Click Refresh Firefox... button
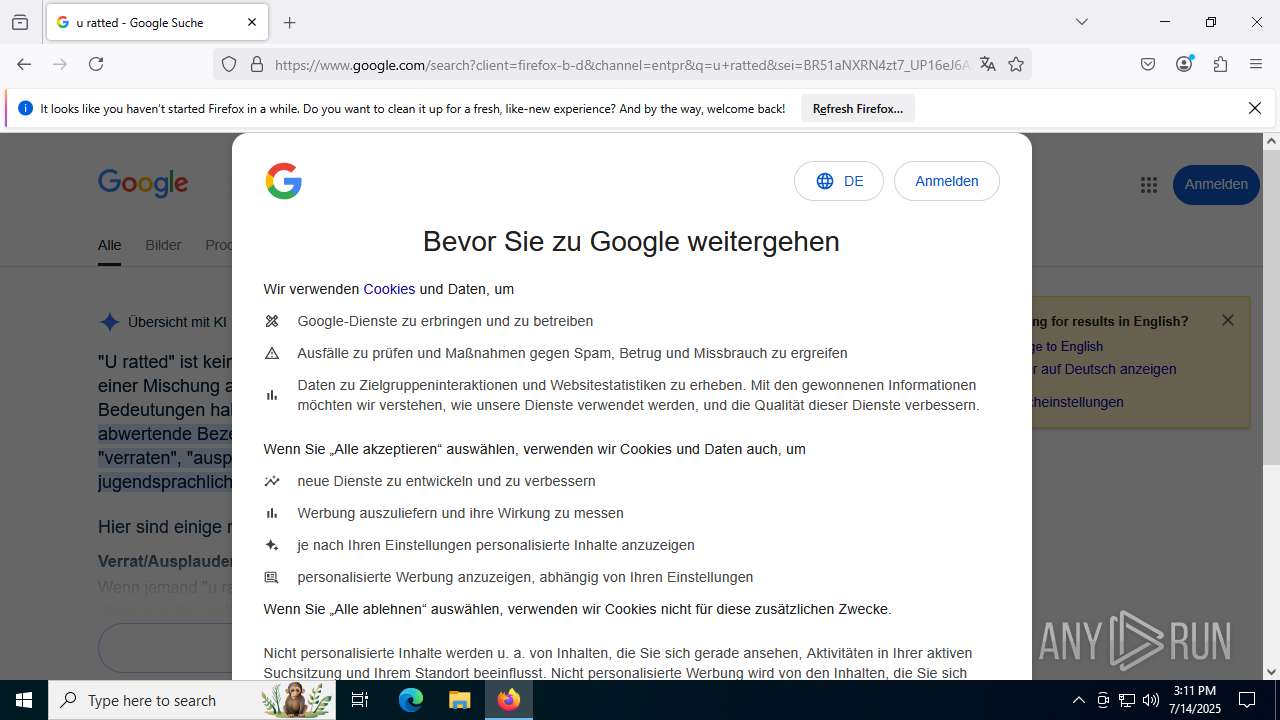The width and height of the screenshot is (1280, 720). tap(858, 109)
